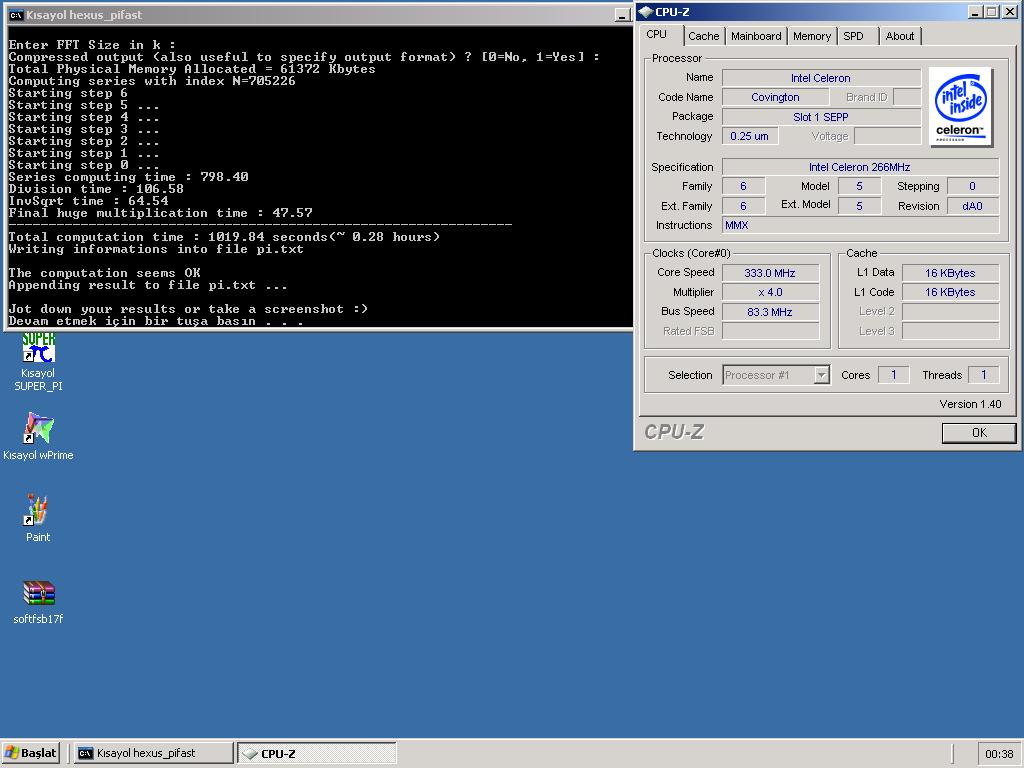
Task: Click the Core Speed 333.0 MHz value
Action: tap(770, 273)
